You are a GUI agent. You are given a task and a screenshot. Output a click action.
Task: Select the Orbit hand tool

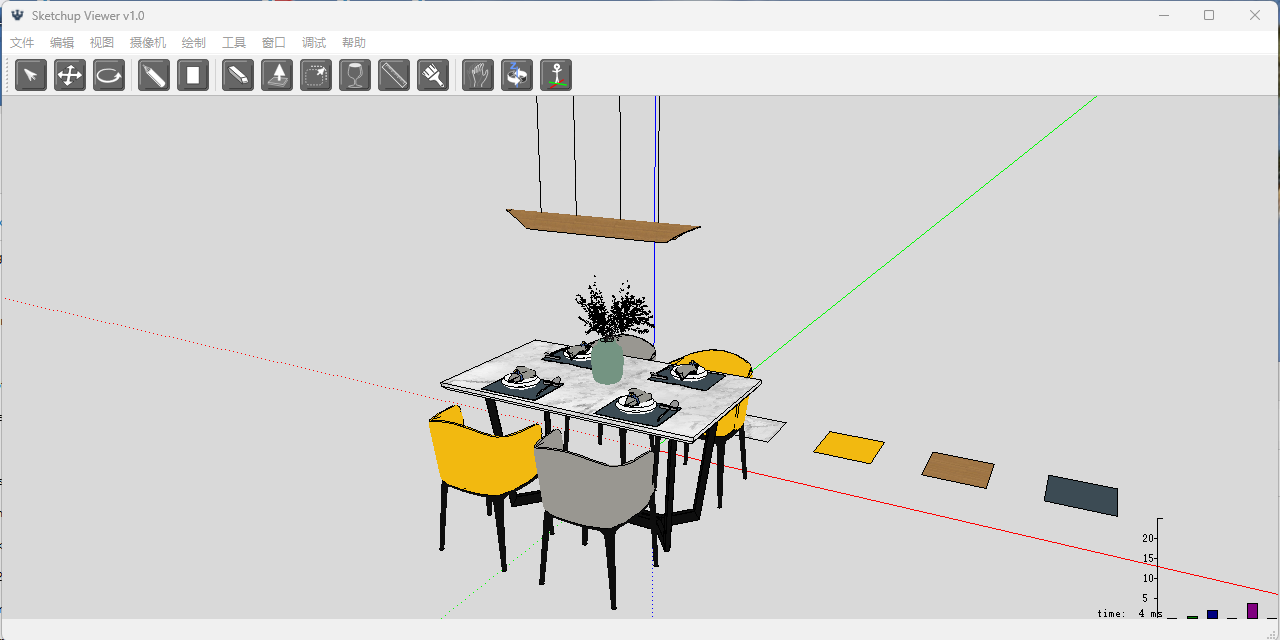[477, 75]
